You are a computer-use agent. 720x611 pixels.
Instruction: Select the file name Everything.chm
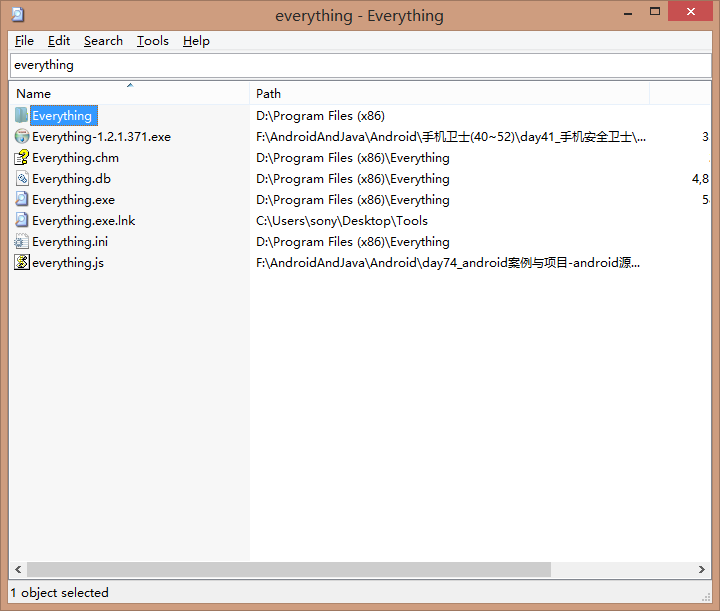coord(75,158)
